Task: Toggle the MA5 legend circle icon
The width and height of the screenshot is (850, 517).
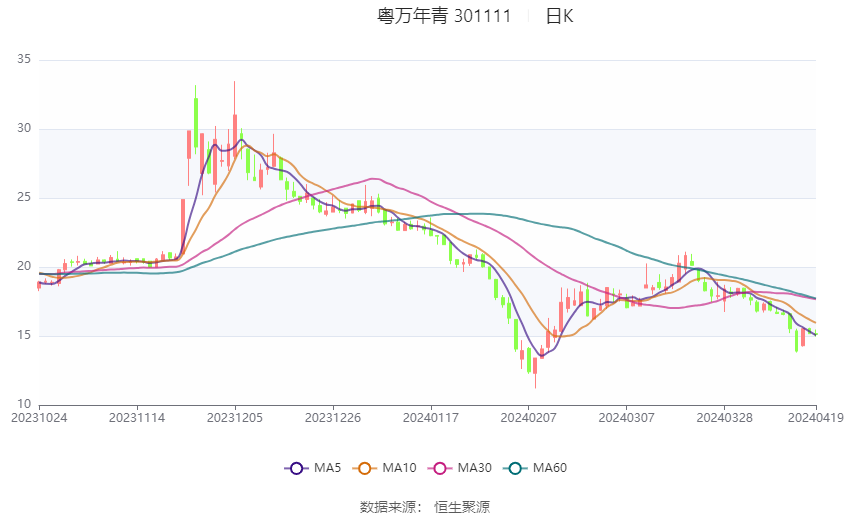Action: pos(297,468)
